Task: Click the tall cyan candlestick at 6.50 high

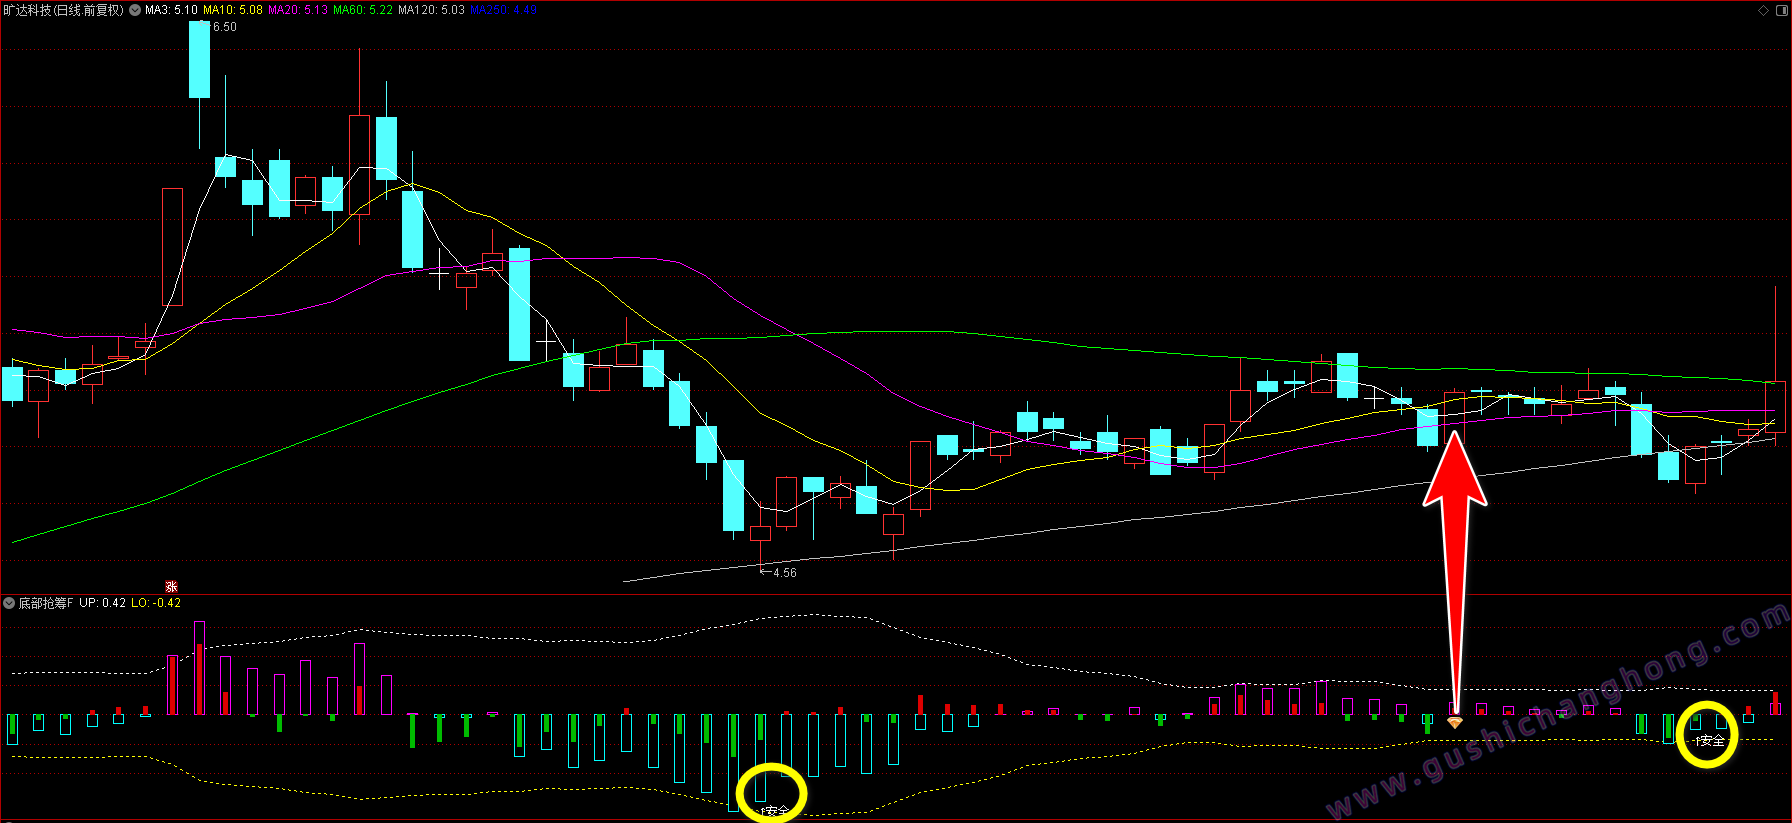Action: pos(200,60)
